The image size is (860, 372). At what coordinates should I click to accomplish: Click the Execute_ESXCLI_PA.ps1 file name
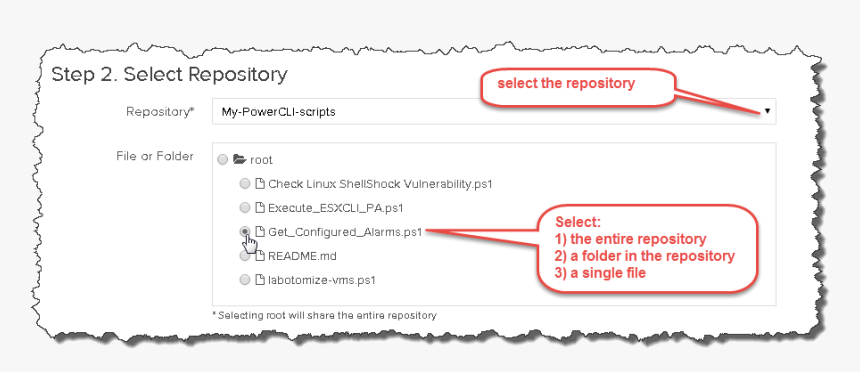pyautogui.click(x=336, y=208)
